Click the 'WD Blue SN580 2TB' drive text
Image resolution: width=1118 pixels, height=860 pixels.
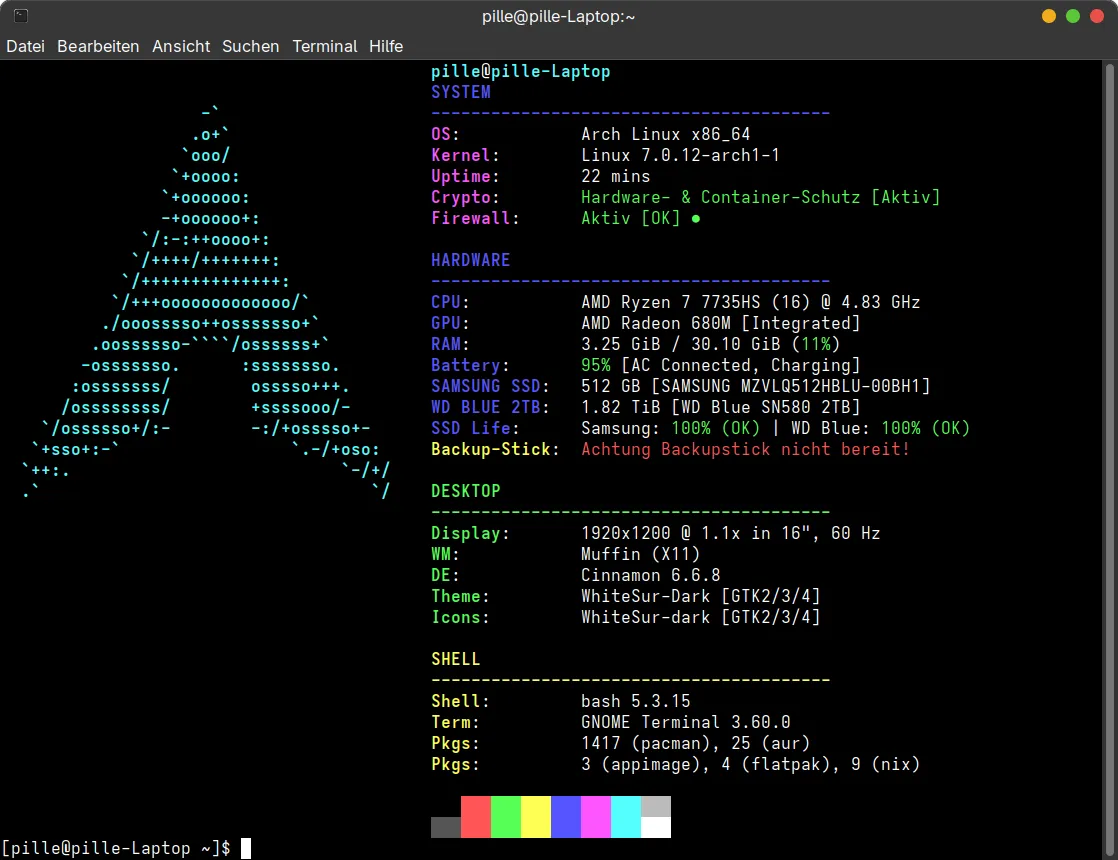point(765,407)
